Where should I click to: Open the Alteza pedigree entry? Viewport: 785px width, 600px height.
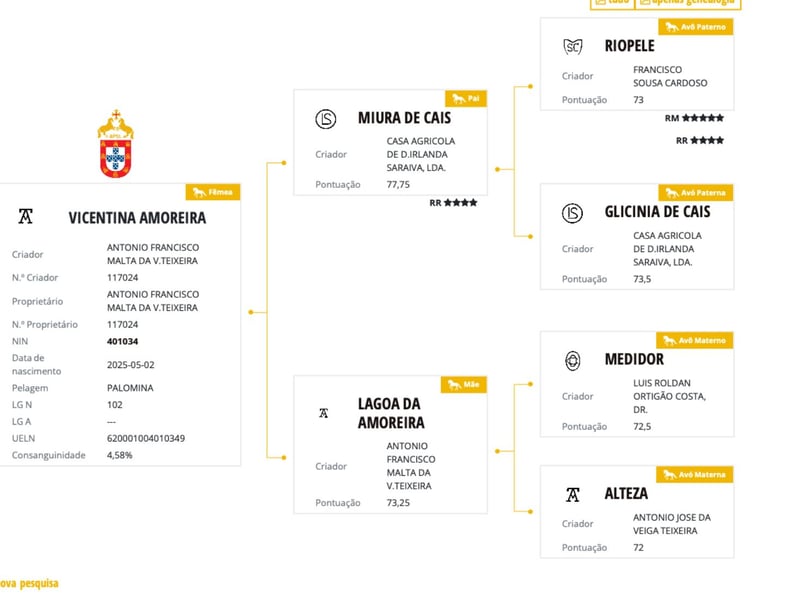[626, 494]
